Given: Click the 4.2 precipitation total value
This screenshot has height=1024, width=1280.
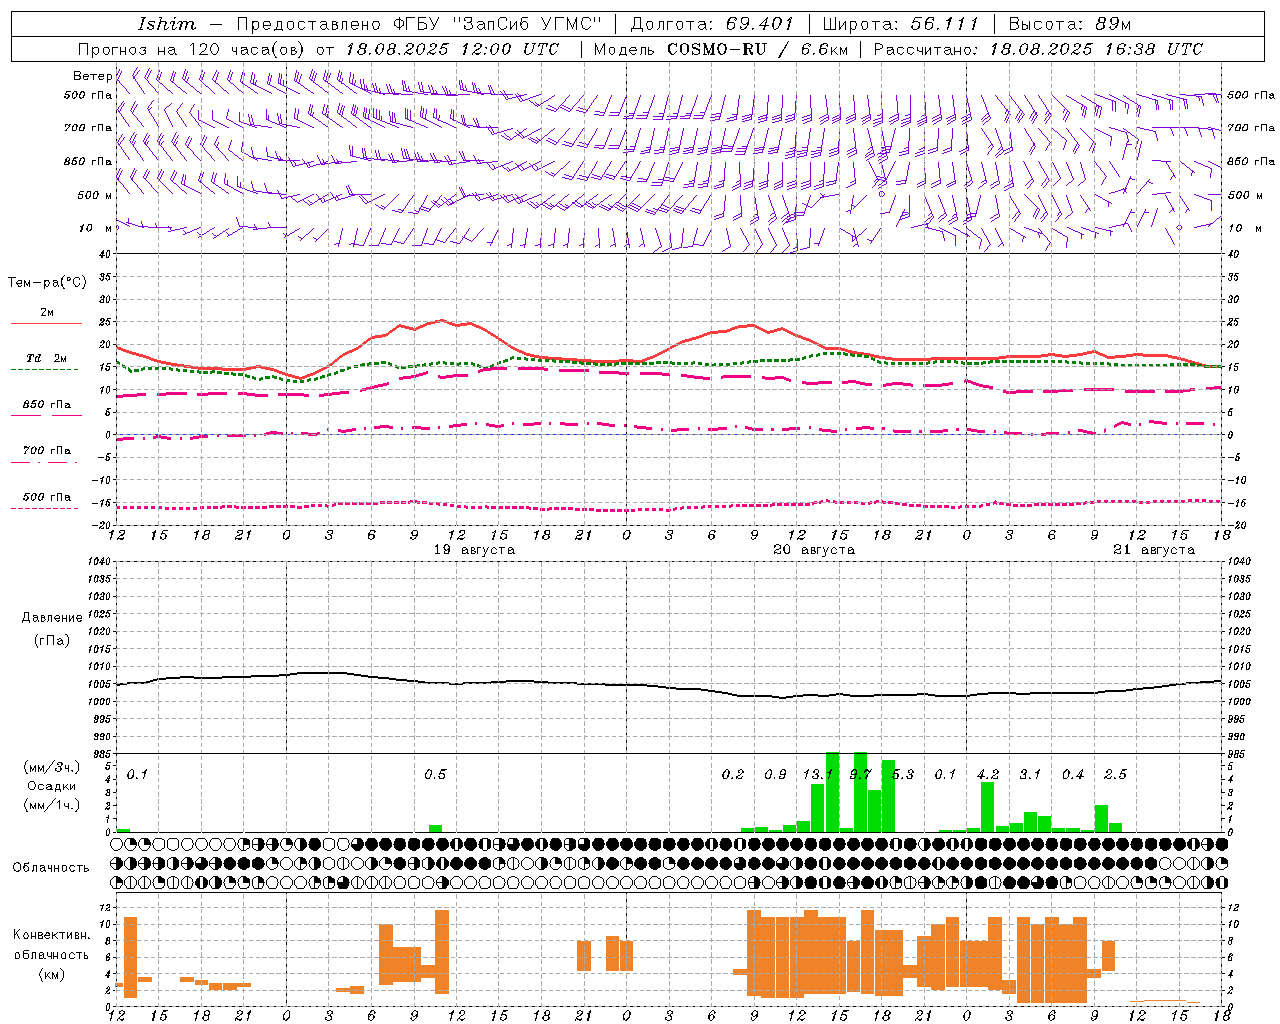Looking at the screenshot, I should pyautogui.click(x=988, y=775).
